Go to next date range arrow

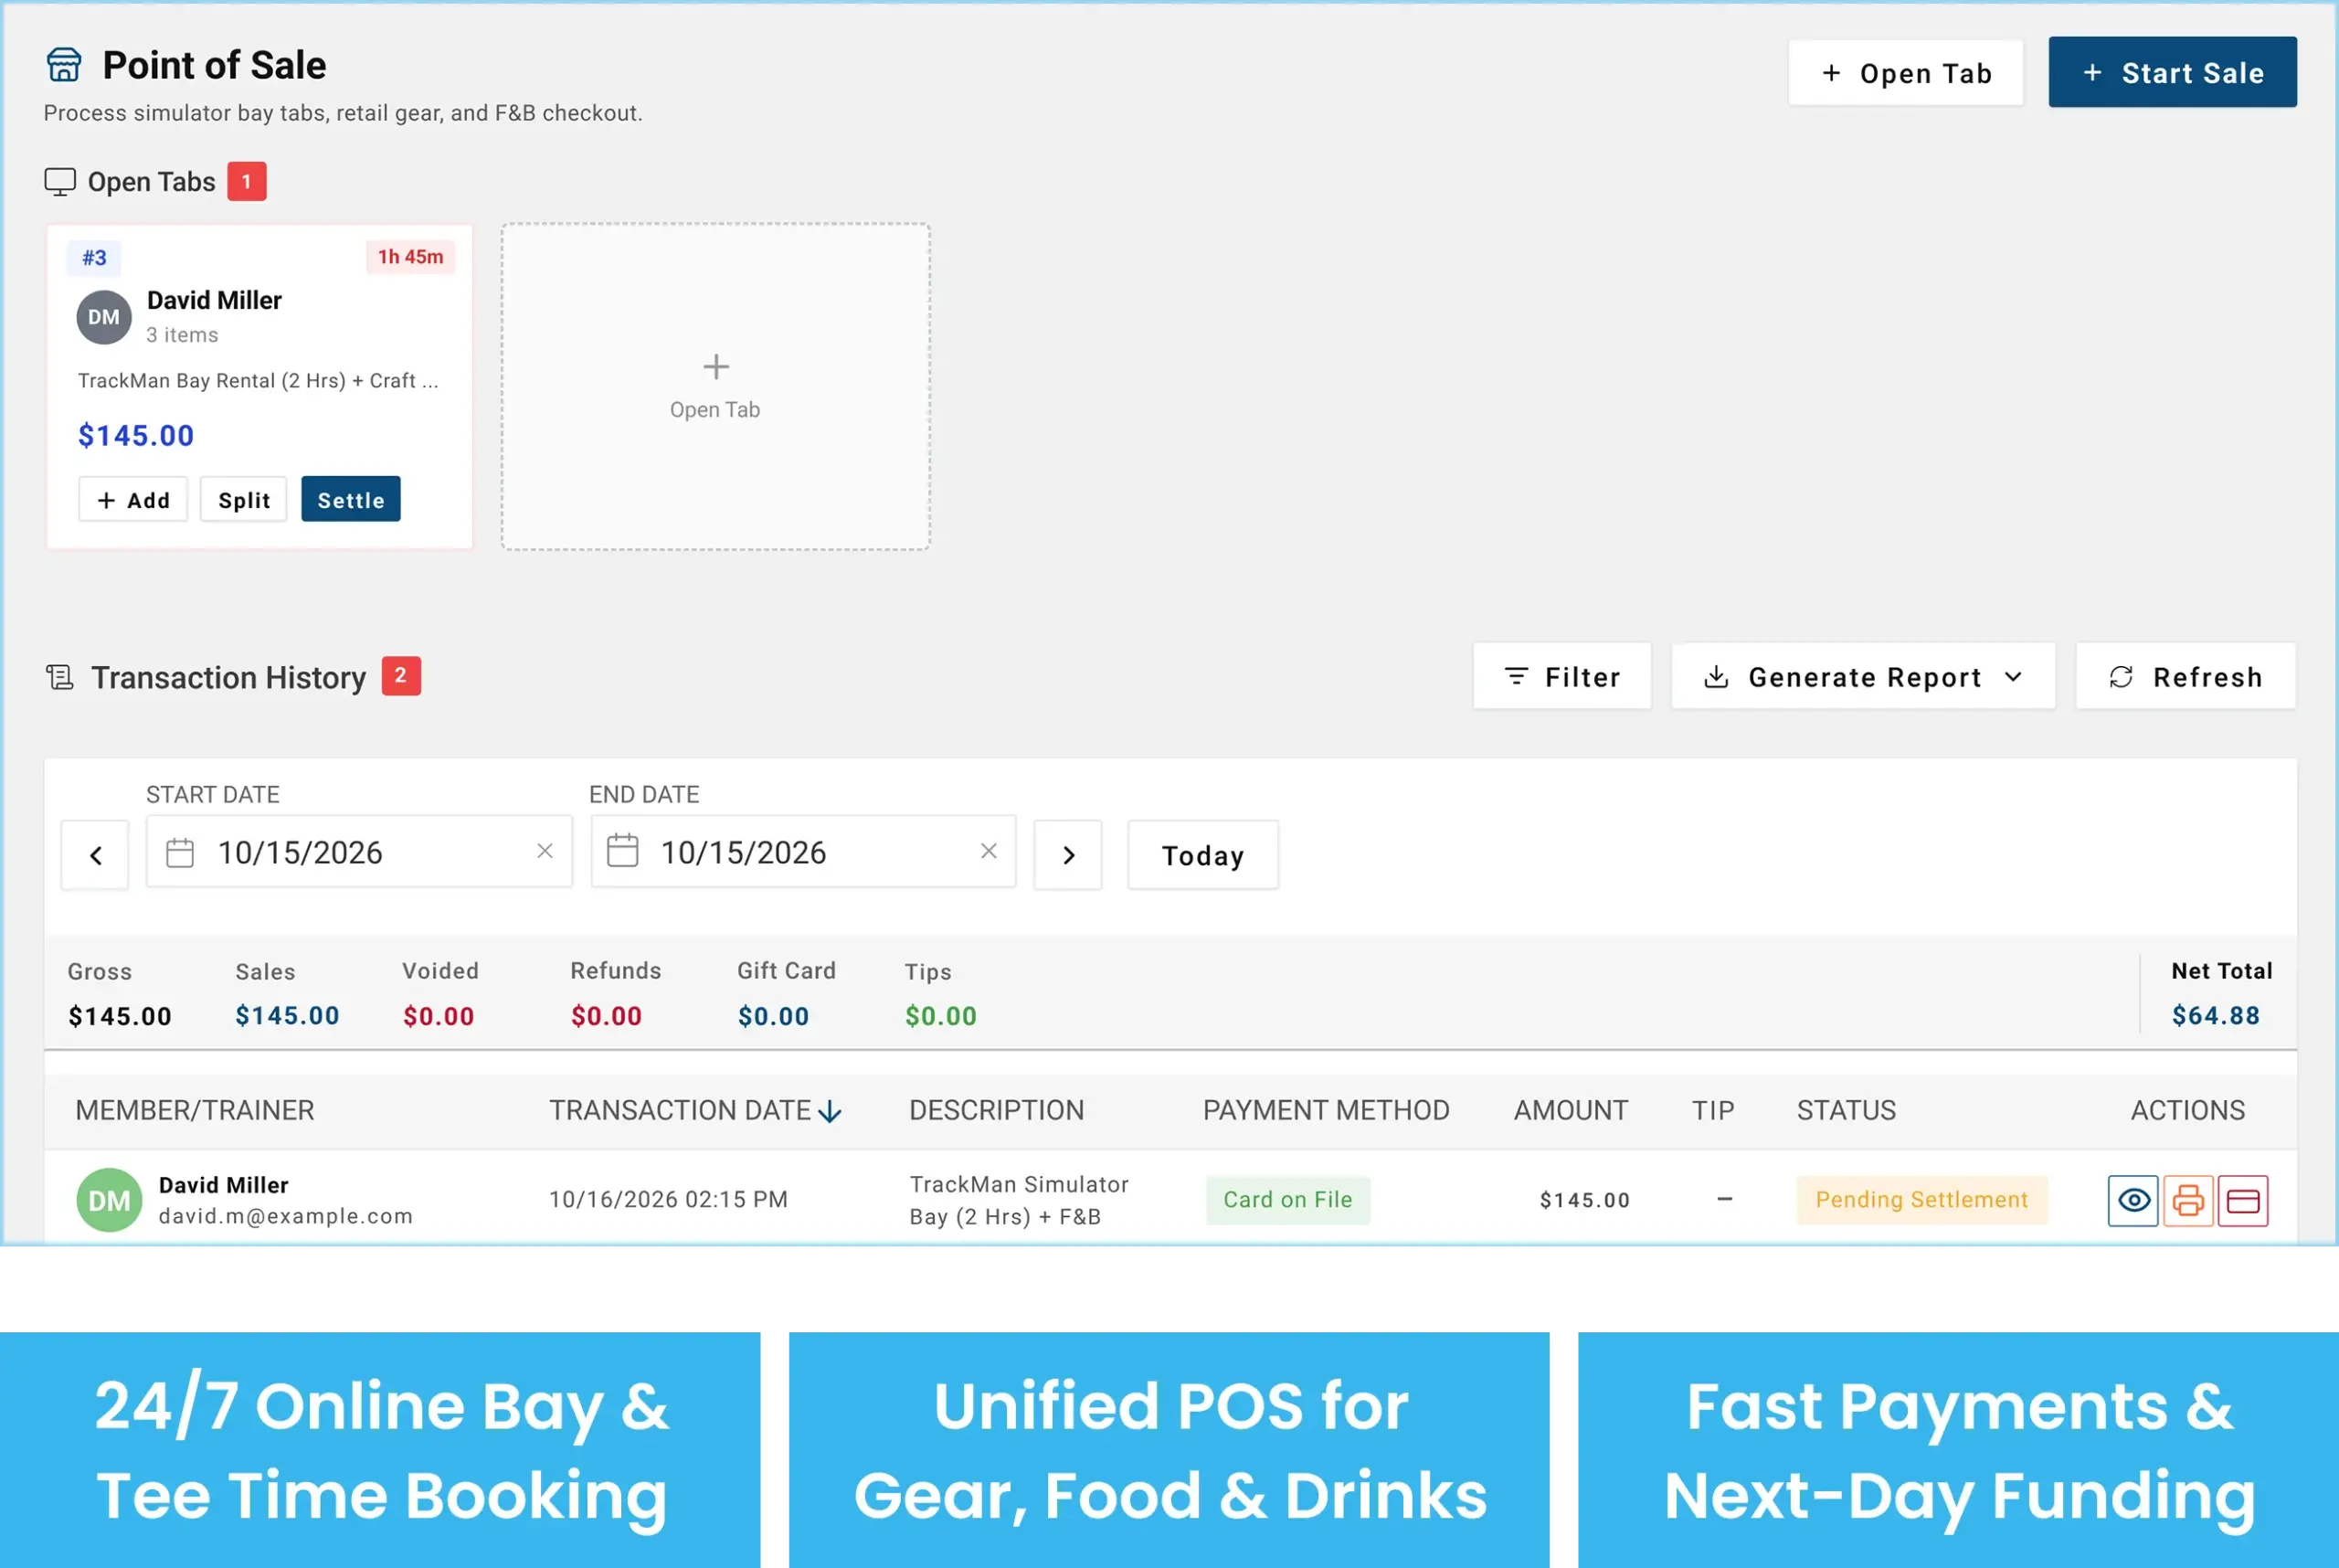[1068, 855]
